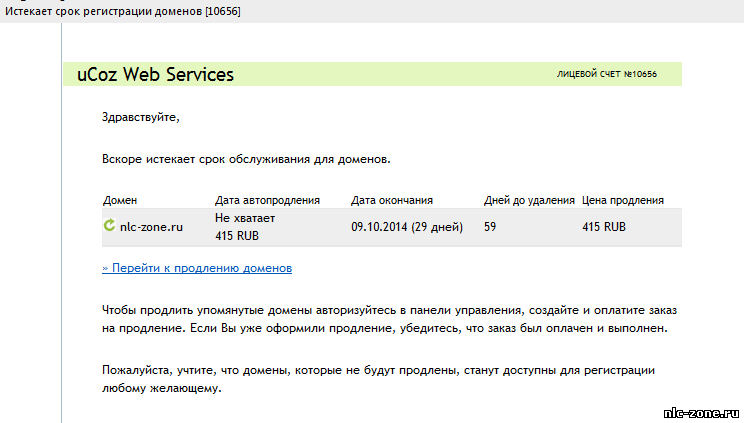The image size is (744, 423).
Task: Click the uCoz Web Services header title
Action: tap(155, 75)
